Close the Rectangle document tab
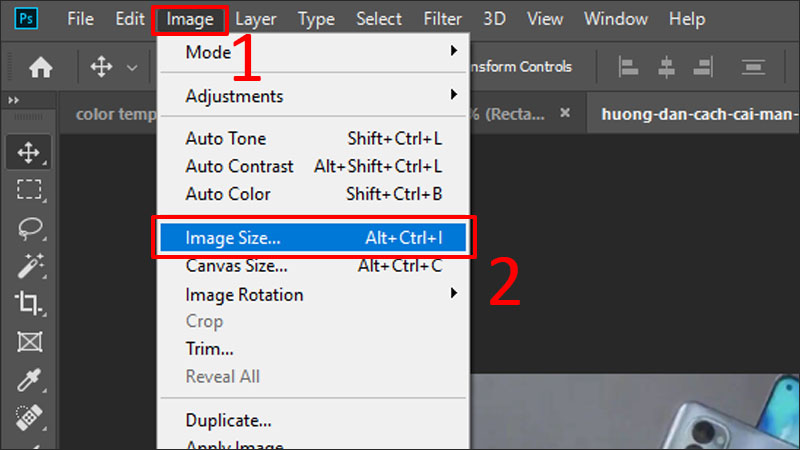This screenshot has height=450, width=800. coord(566,113)
